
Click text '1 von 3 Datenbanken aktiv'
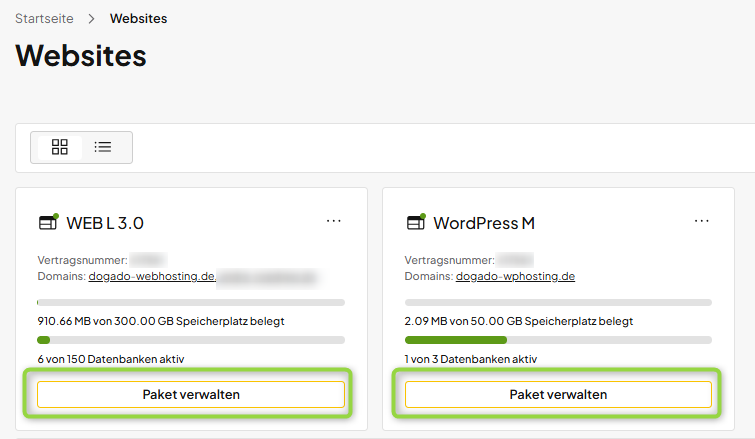[x=471, y=359]
